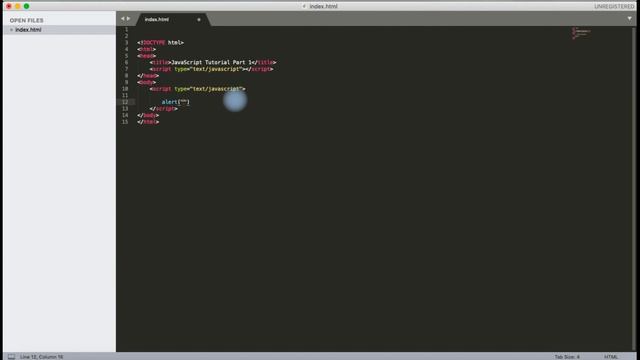The width and height of the screenshot is (640, 360).
Task: Click the tab history forward arrow
Action: (129, 19)
